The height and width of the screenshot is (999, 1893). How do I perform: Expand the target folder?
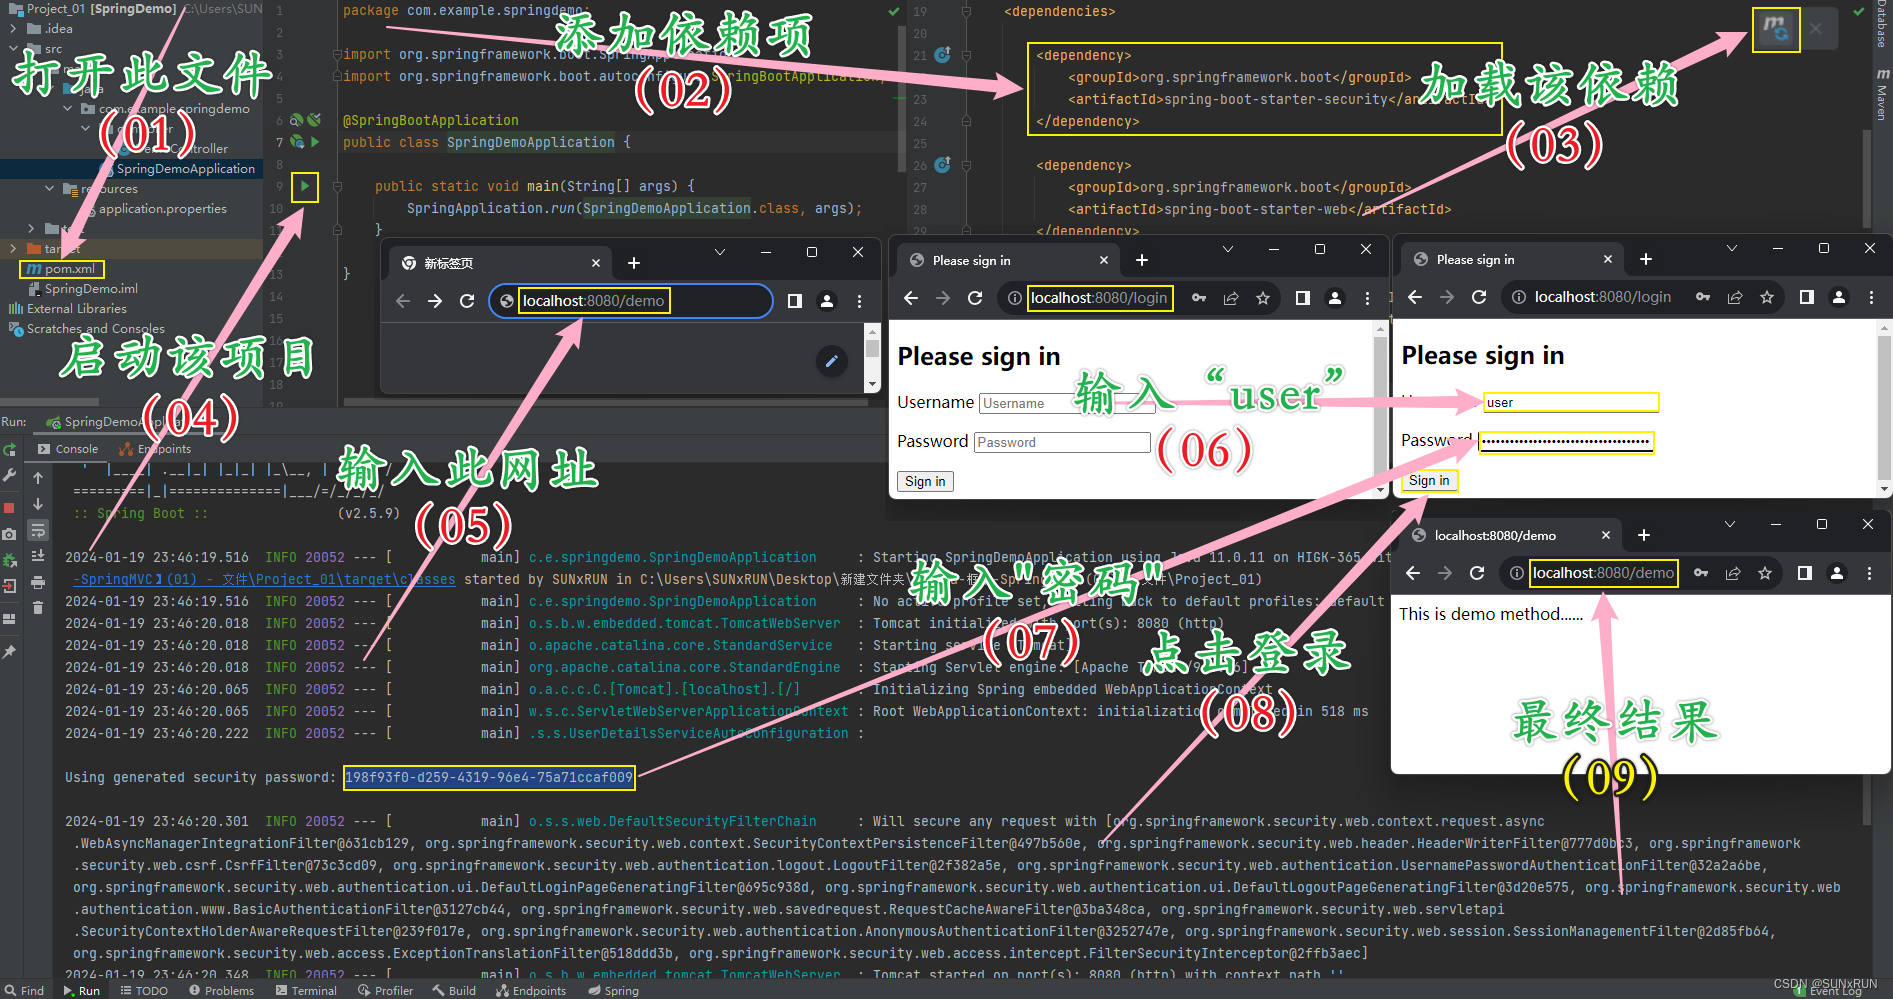[13, 249]
